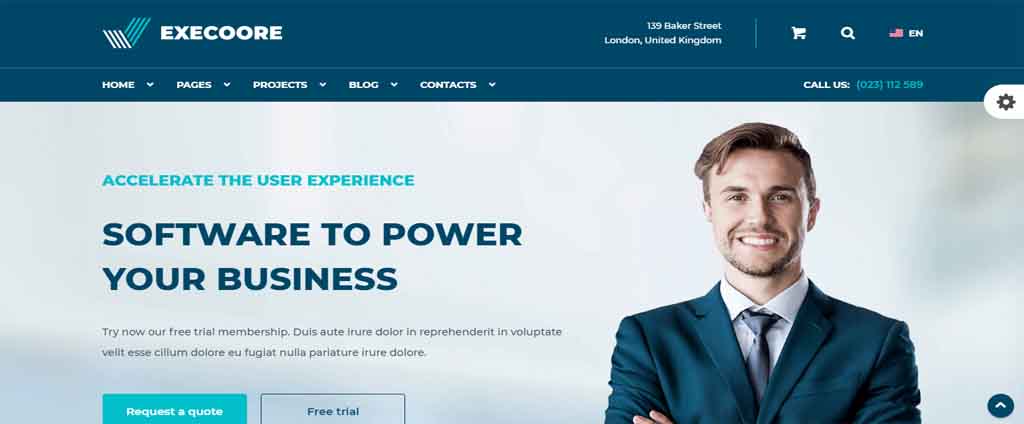Expand the Home menu chevron
Screen dimensions: 1024x424
click(150, 84)
